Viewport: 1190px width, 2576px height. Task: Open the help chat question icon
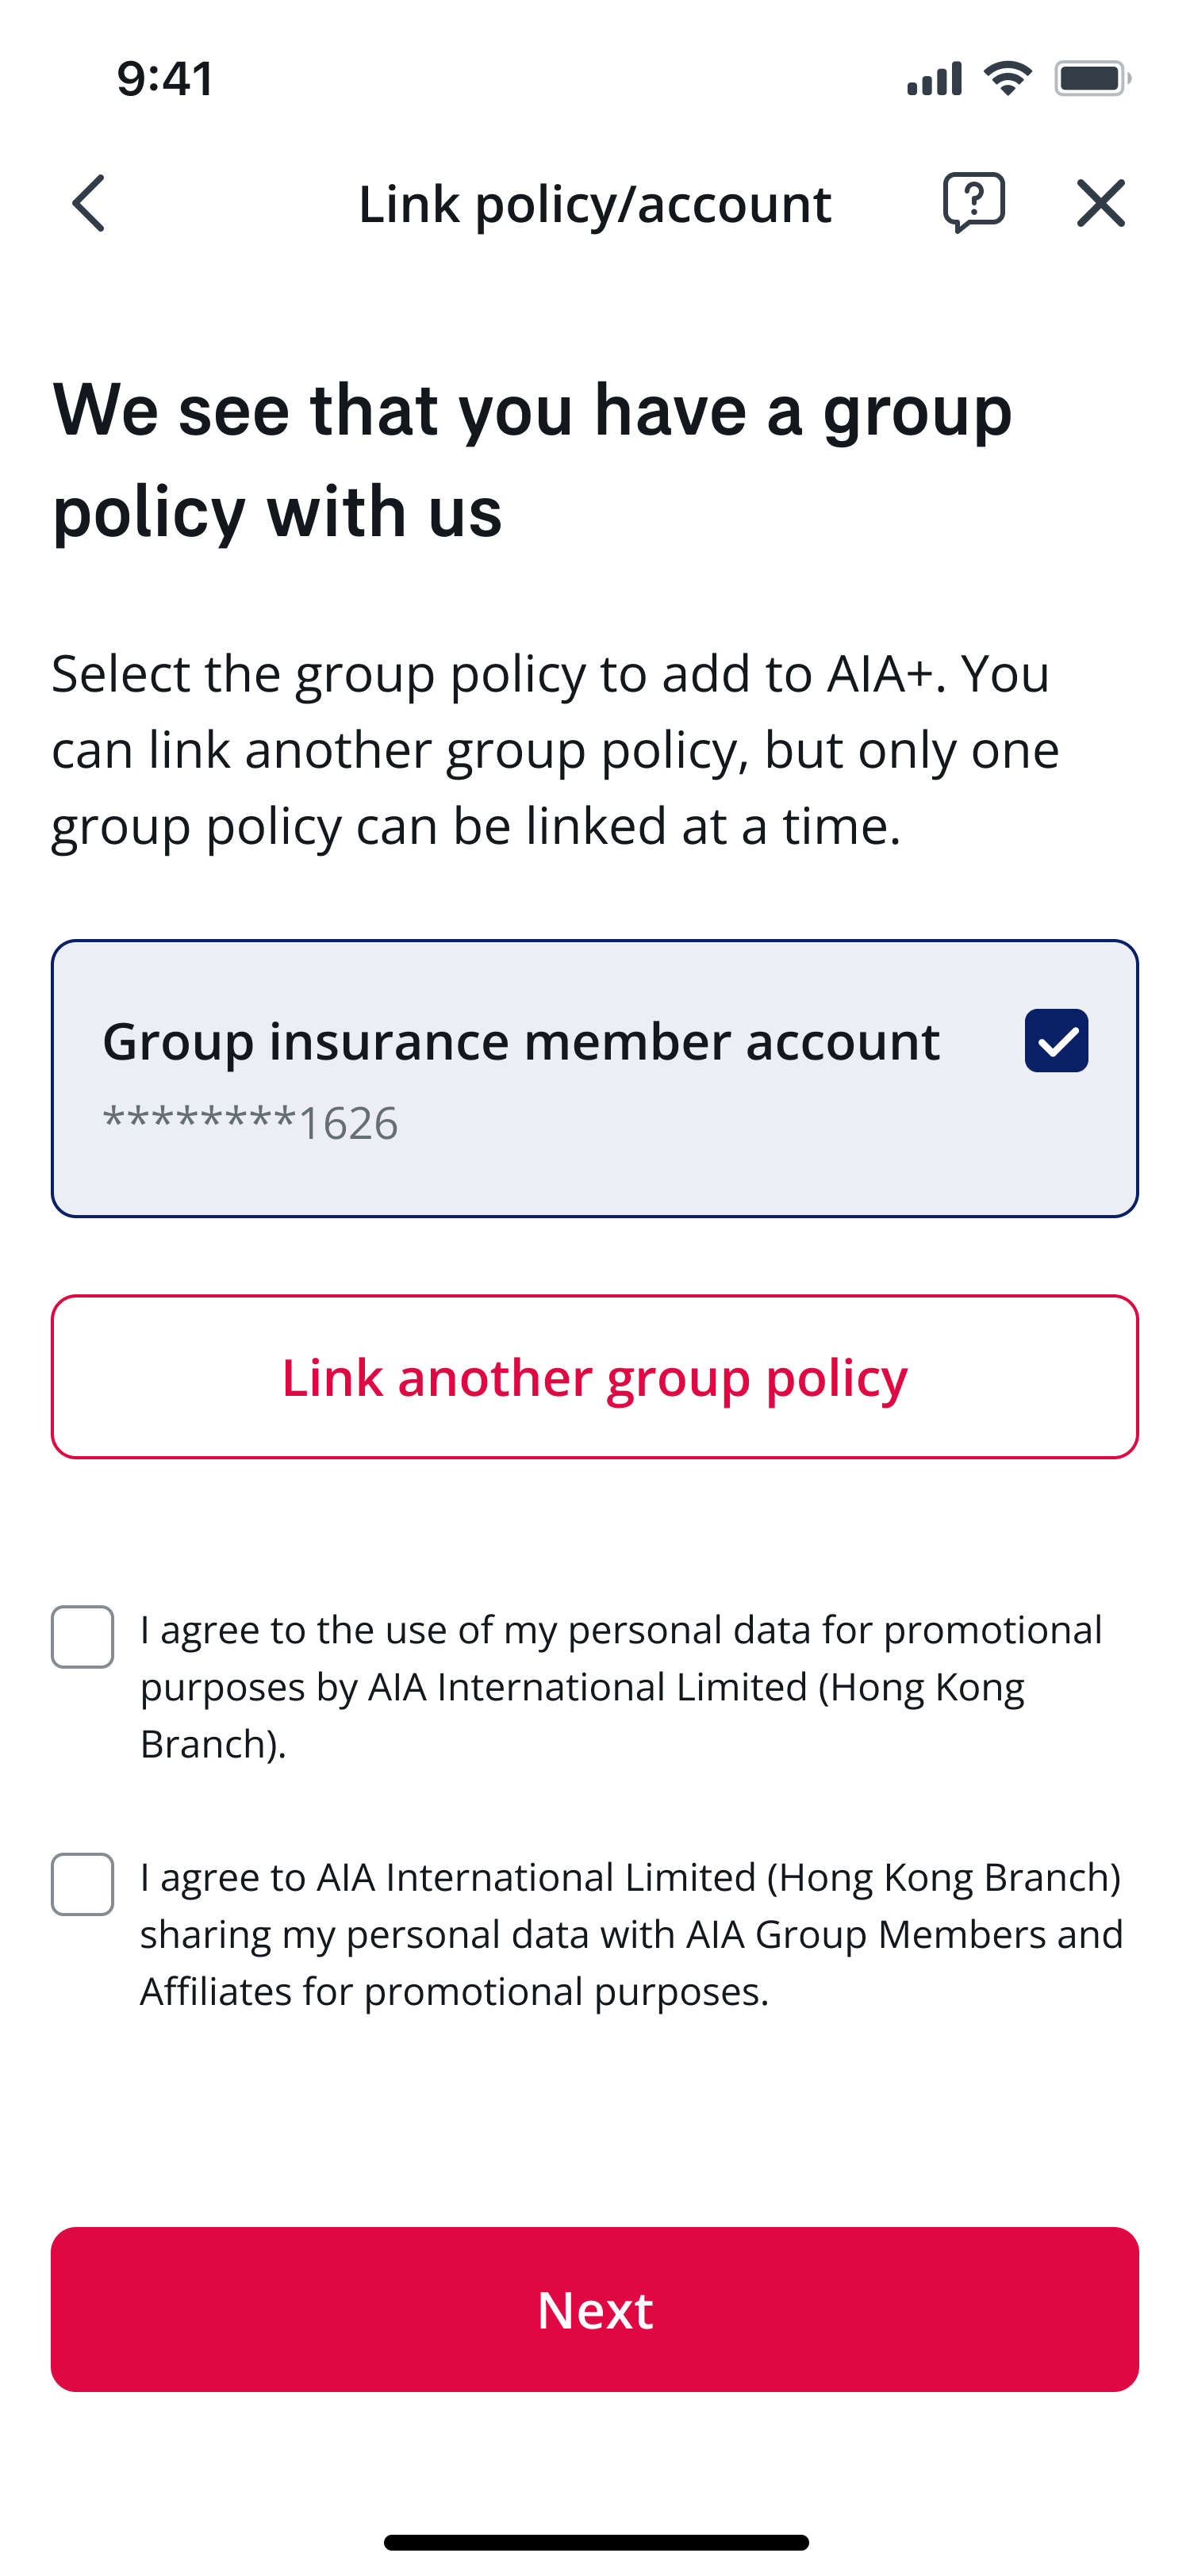click(x=973, y=202)
